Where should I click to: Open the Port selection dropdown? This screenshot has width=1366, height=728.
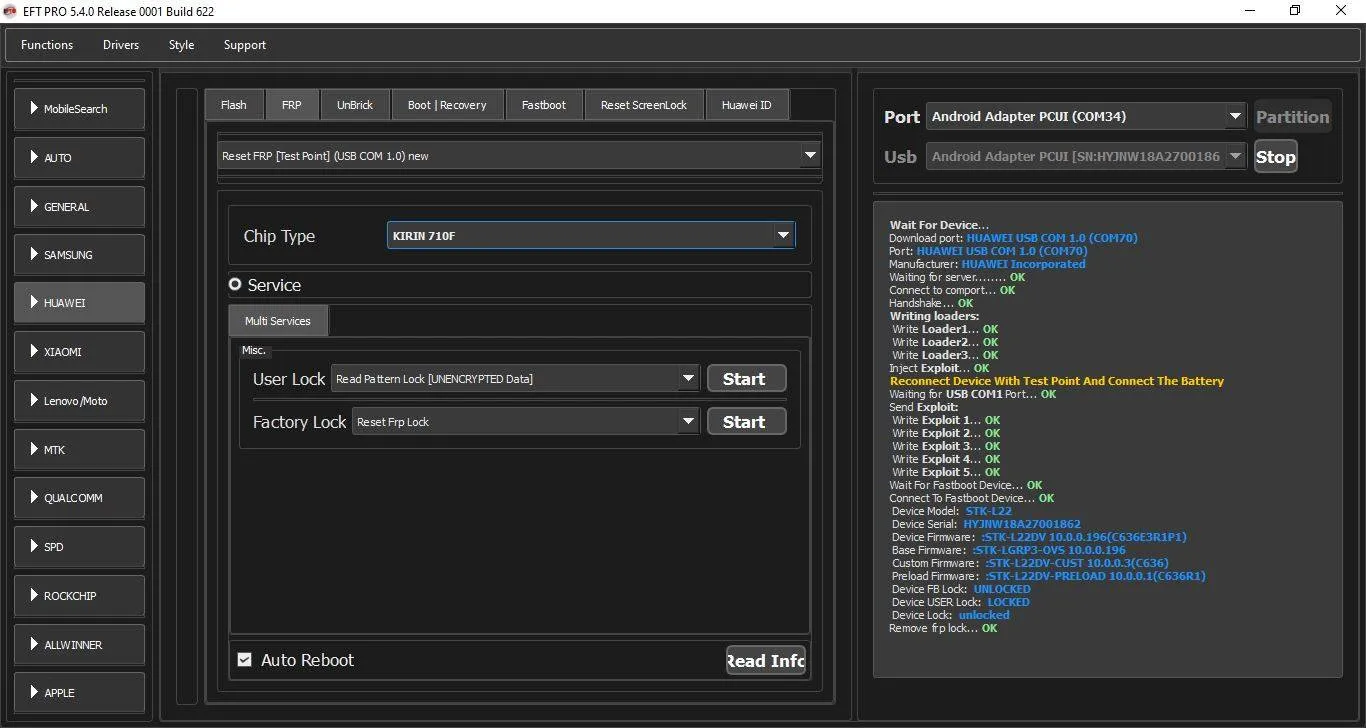click(1235, 117)
